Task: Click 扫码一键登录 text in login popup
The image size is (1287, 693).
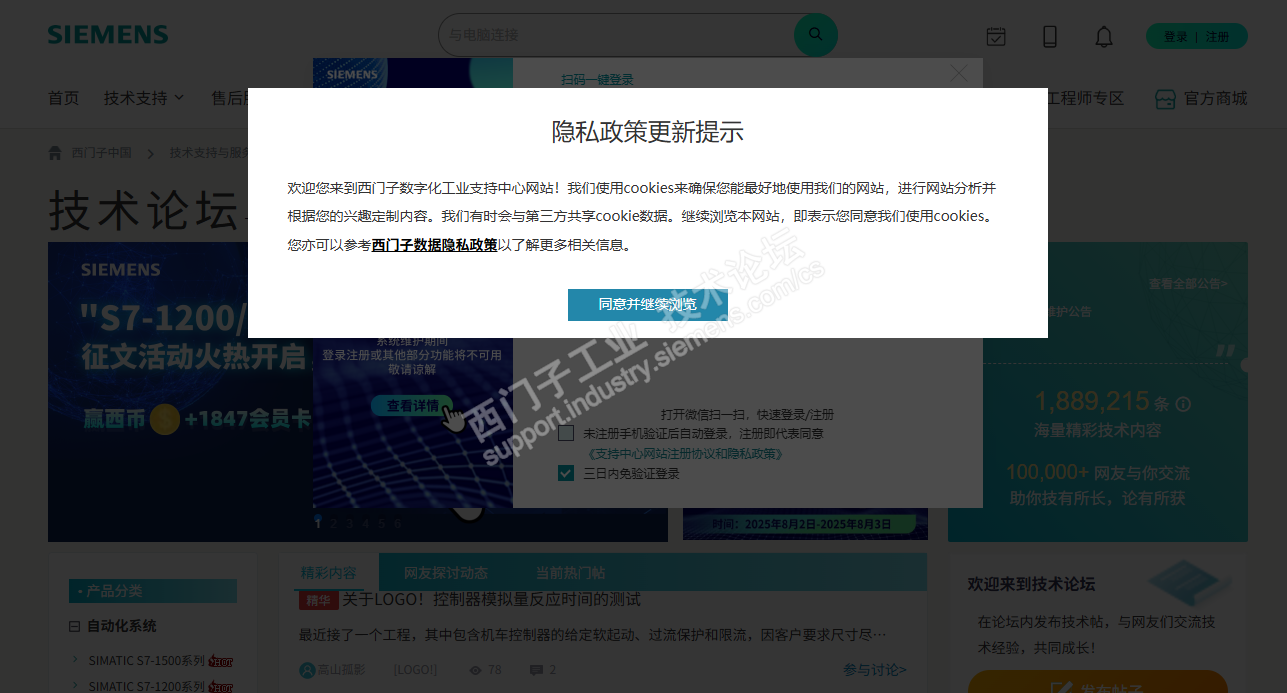Action: coord(597,80)
